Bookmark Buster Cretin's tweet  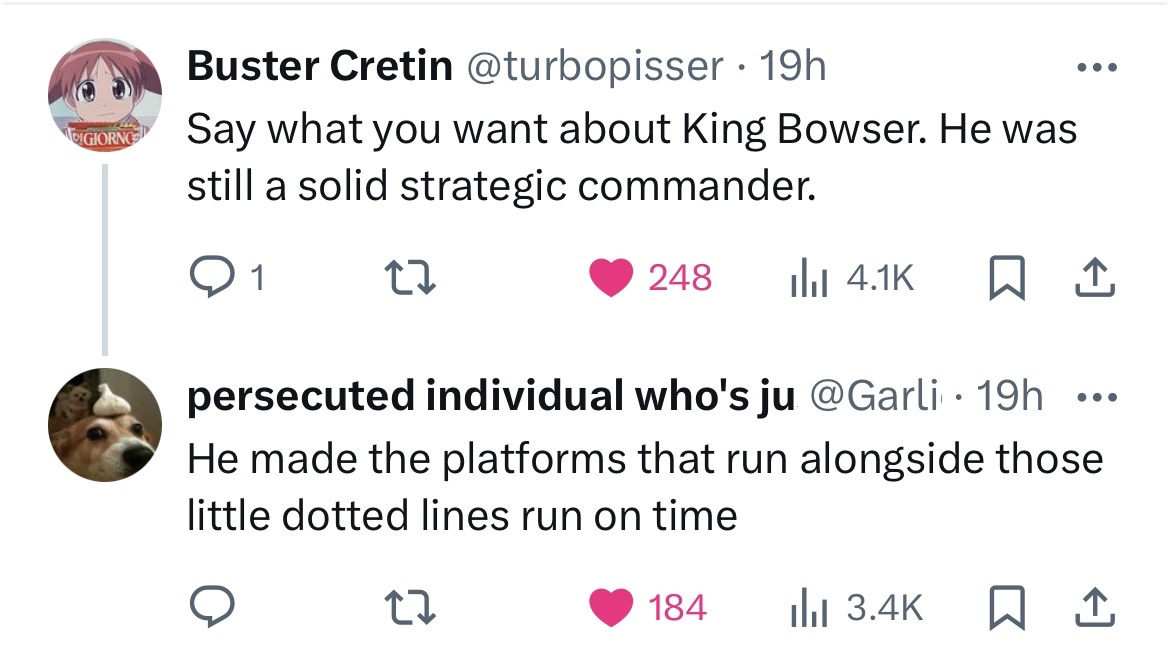click(x=1007, y=278)
